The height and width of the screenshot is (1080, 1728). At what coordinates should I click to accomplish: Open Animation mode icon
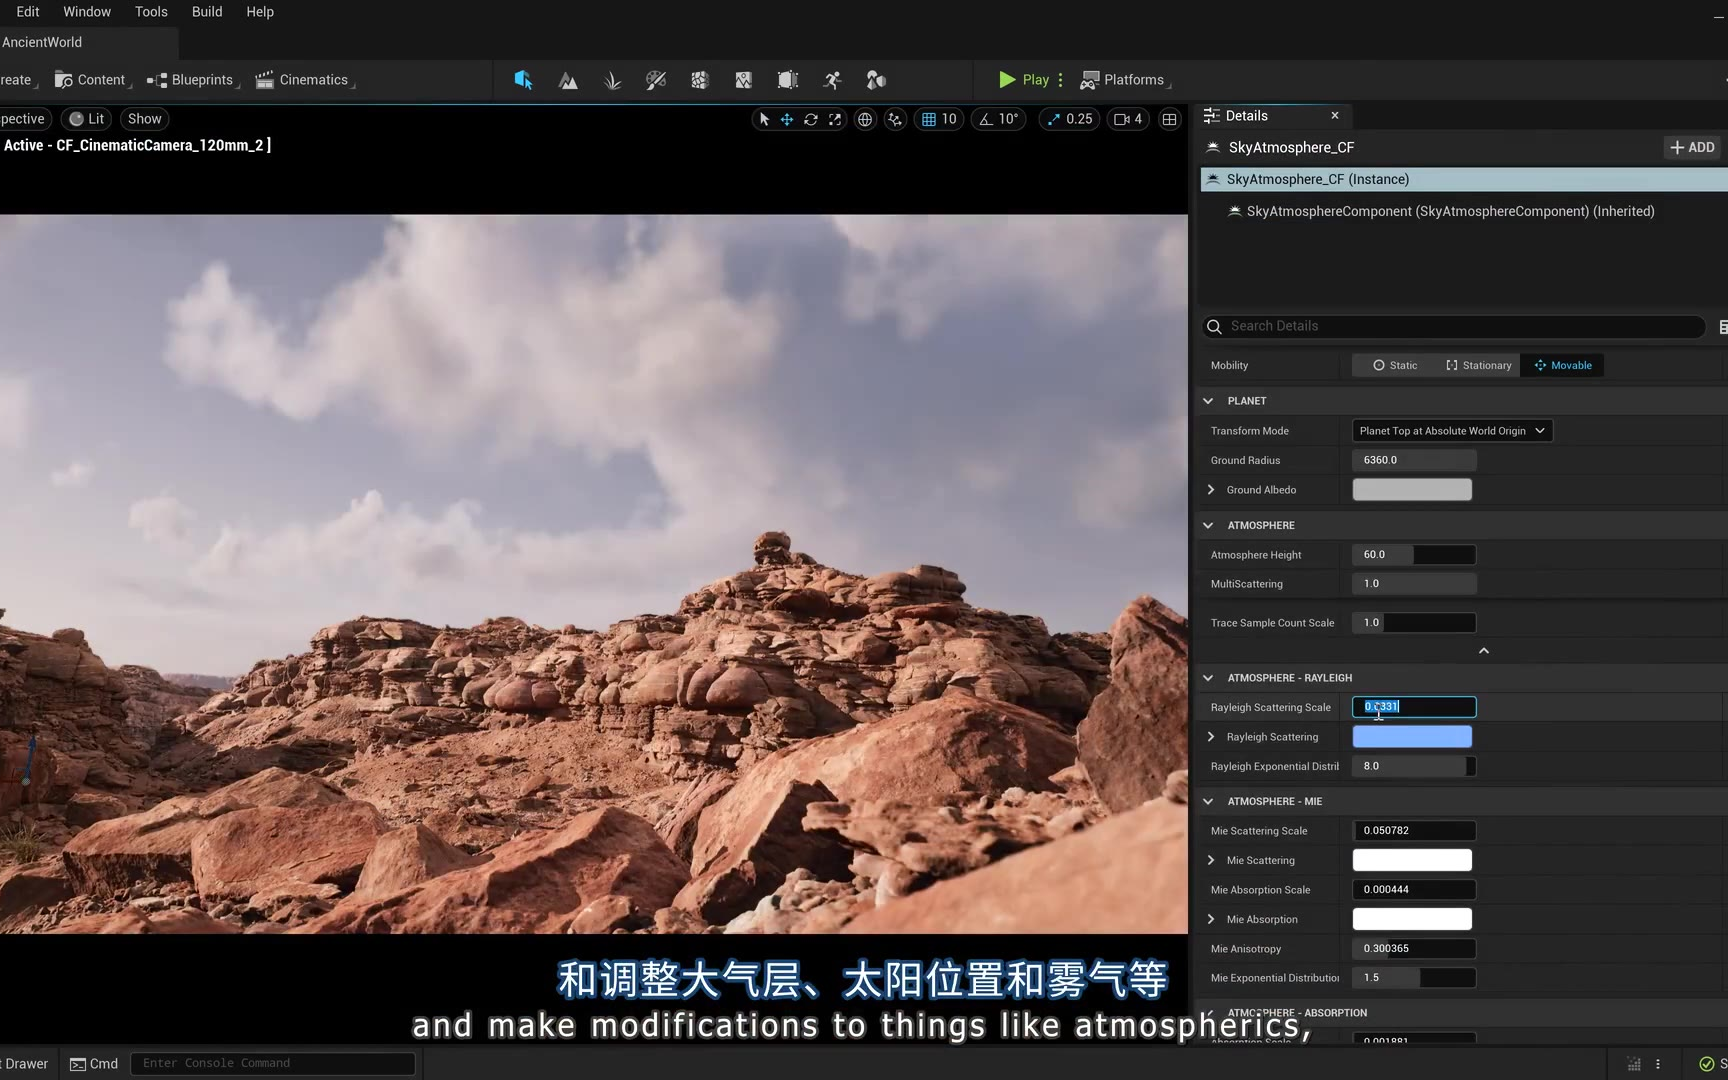pyautogui.click(x=832, y=80)
